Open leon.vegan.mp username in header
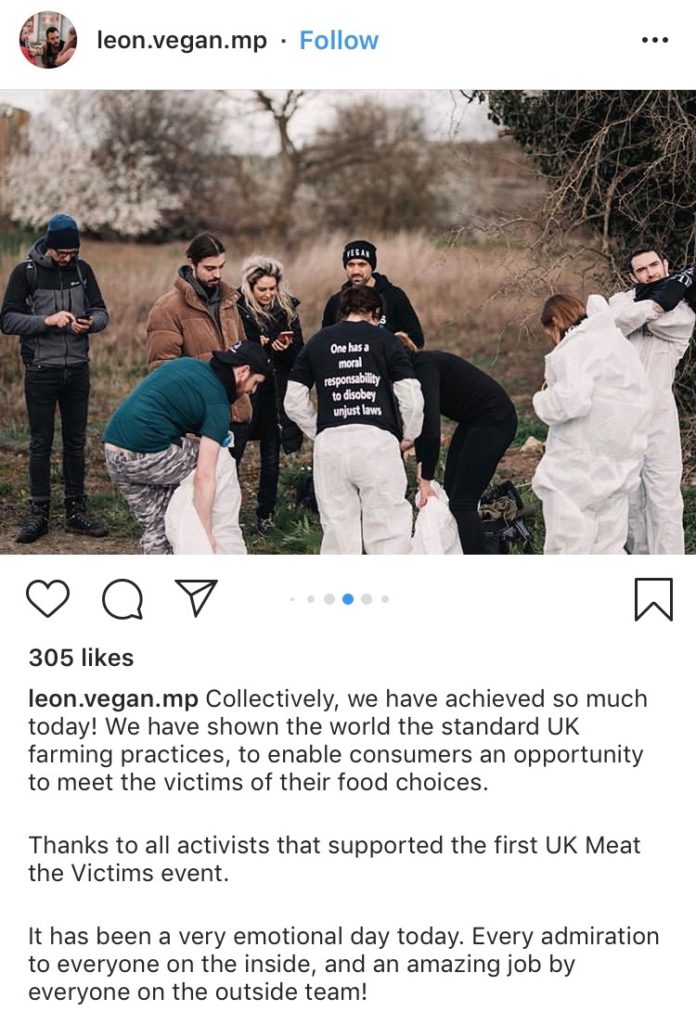696x1024 pixels. (182, 40)
